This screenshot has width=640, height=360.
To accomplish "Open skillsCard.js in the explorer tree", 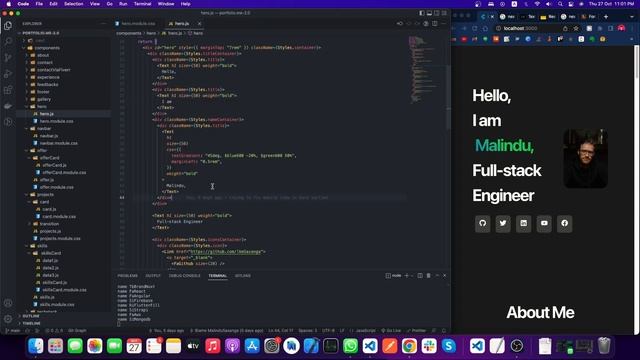I will pyautogui.click(x=55, y=282).
